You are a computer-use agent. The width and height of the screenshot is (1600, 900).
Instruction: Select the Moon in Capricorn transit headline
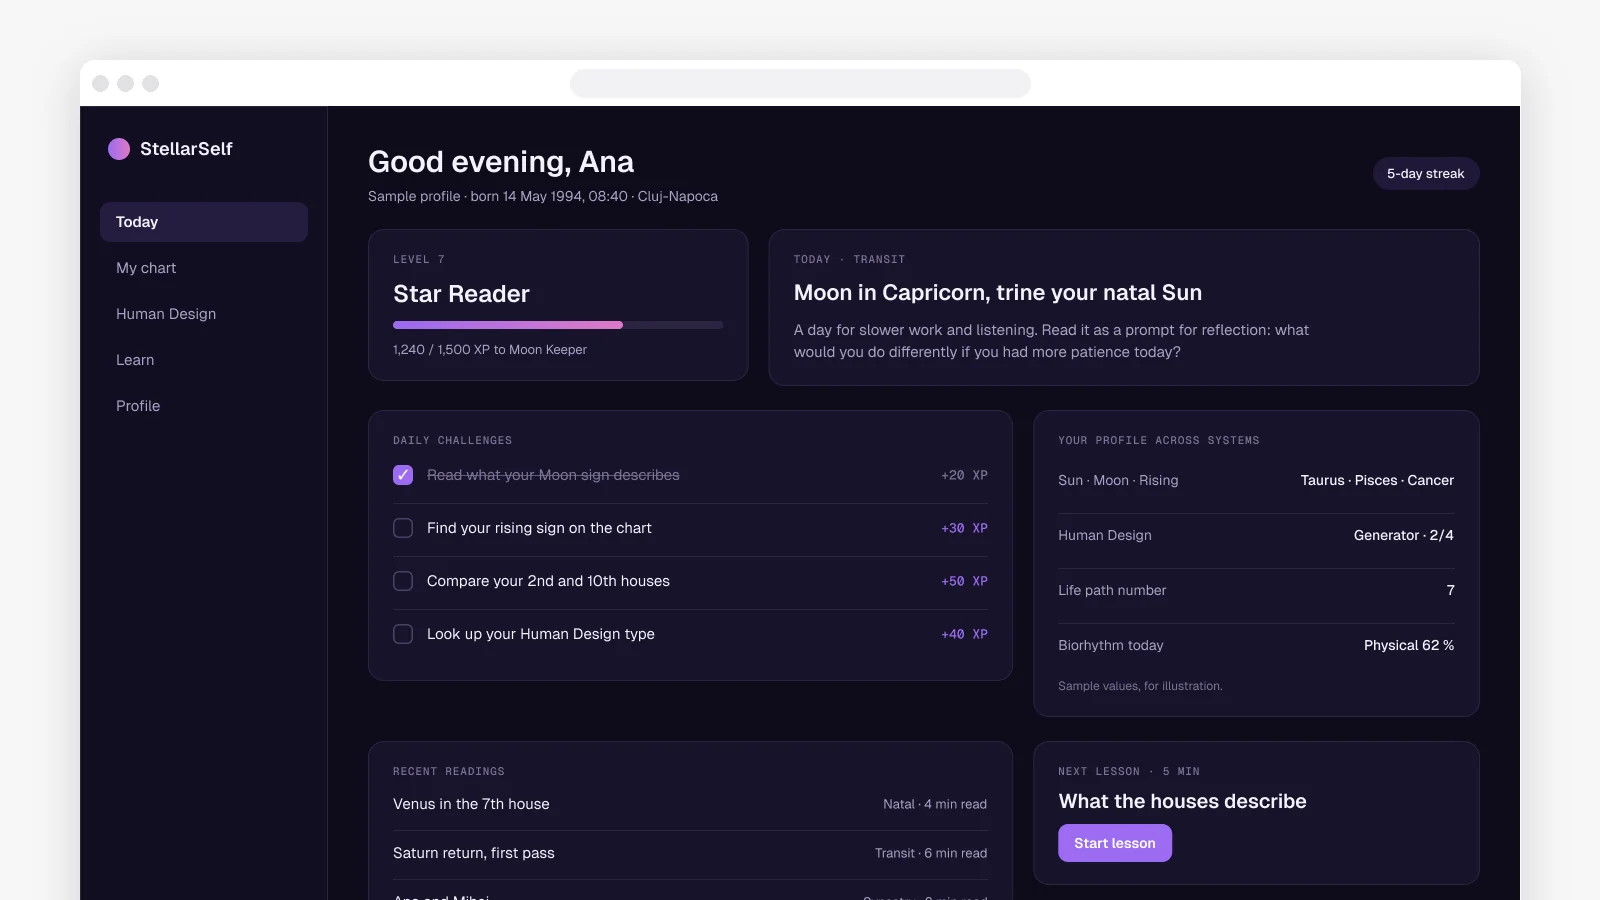pos(998,293)
